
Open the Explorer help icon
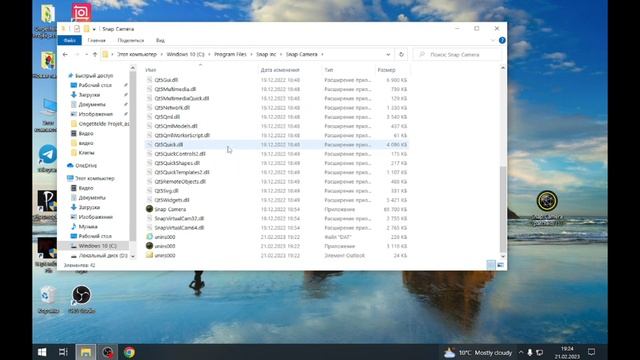tap(502, 40)
